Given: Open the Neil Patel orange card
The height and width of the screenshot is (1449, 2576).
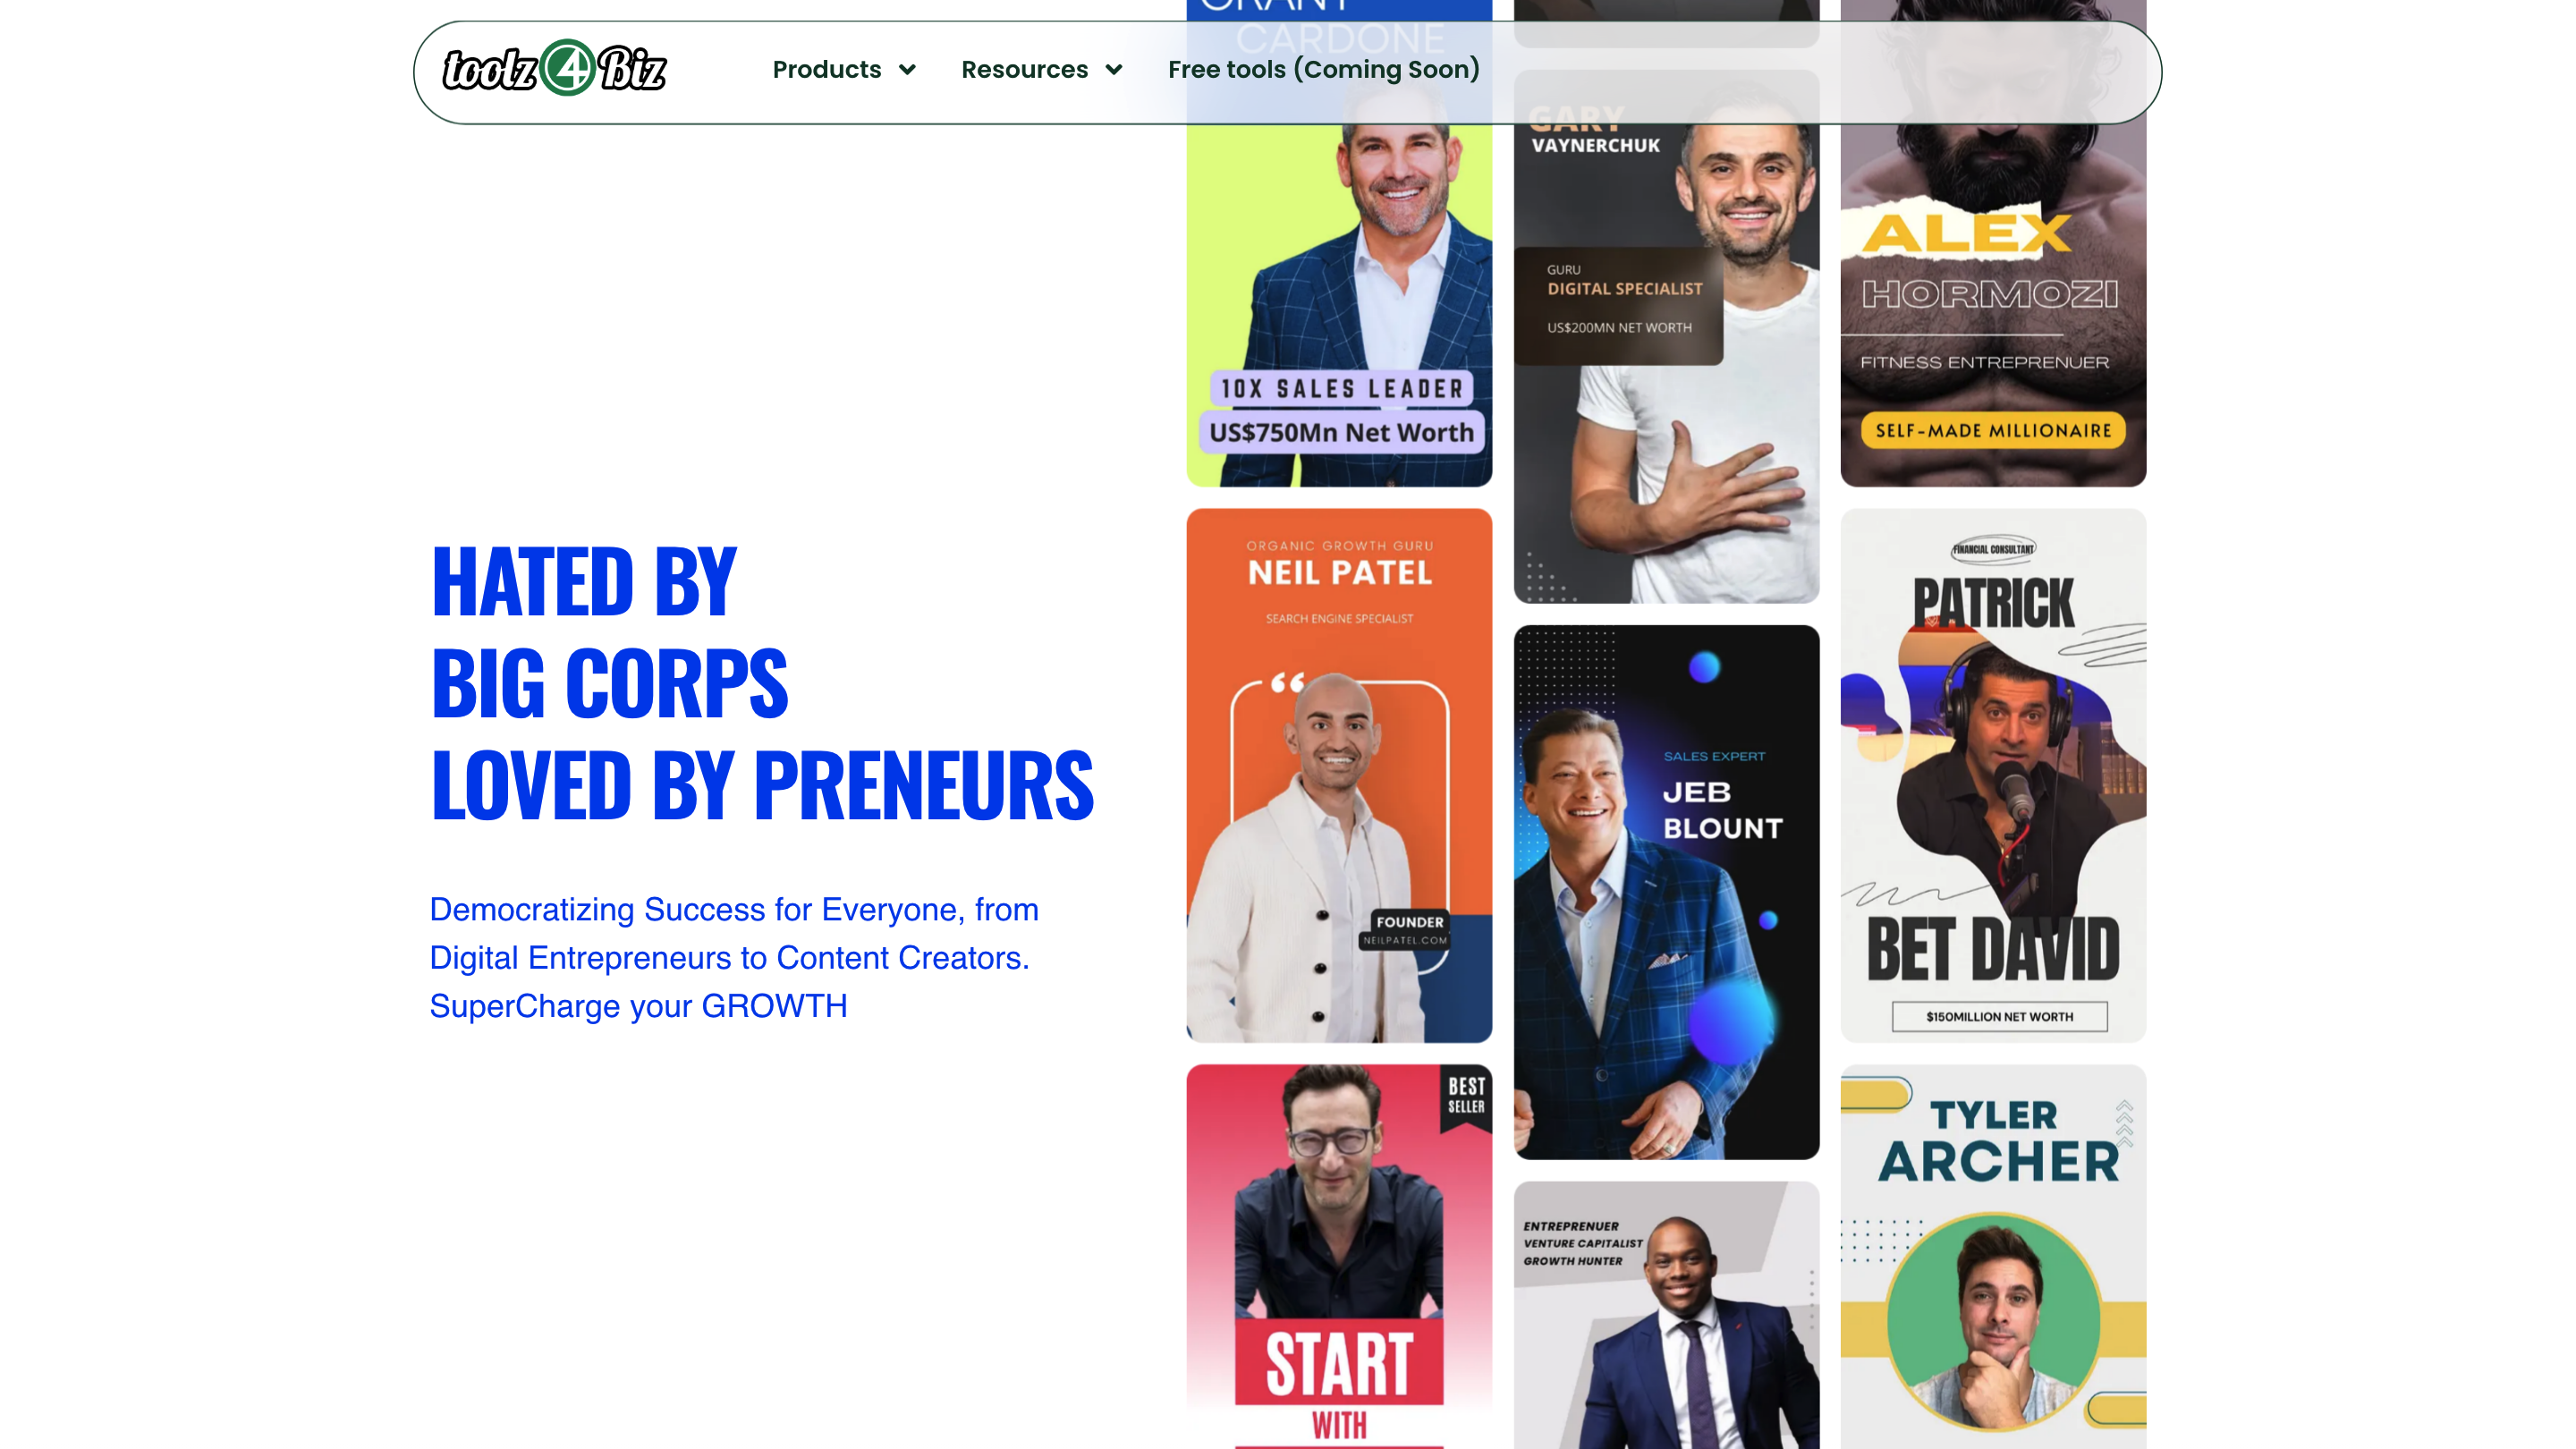Looking at the screenshot, I should [1339, 775].
